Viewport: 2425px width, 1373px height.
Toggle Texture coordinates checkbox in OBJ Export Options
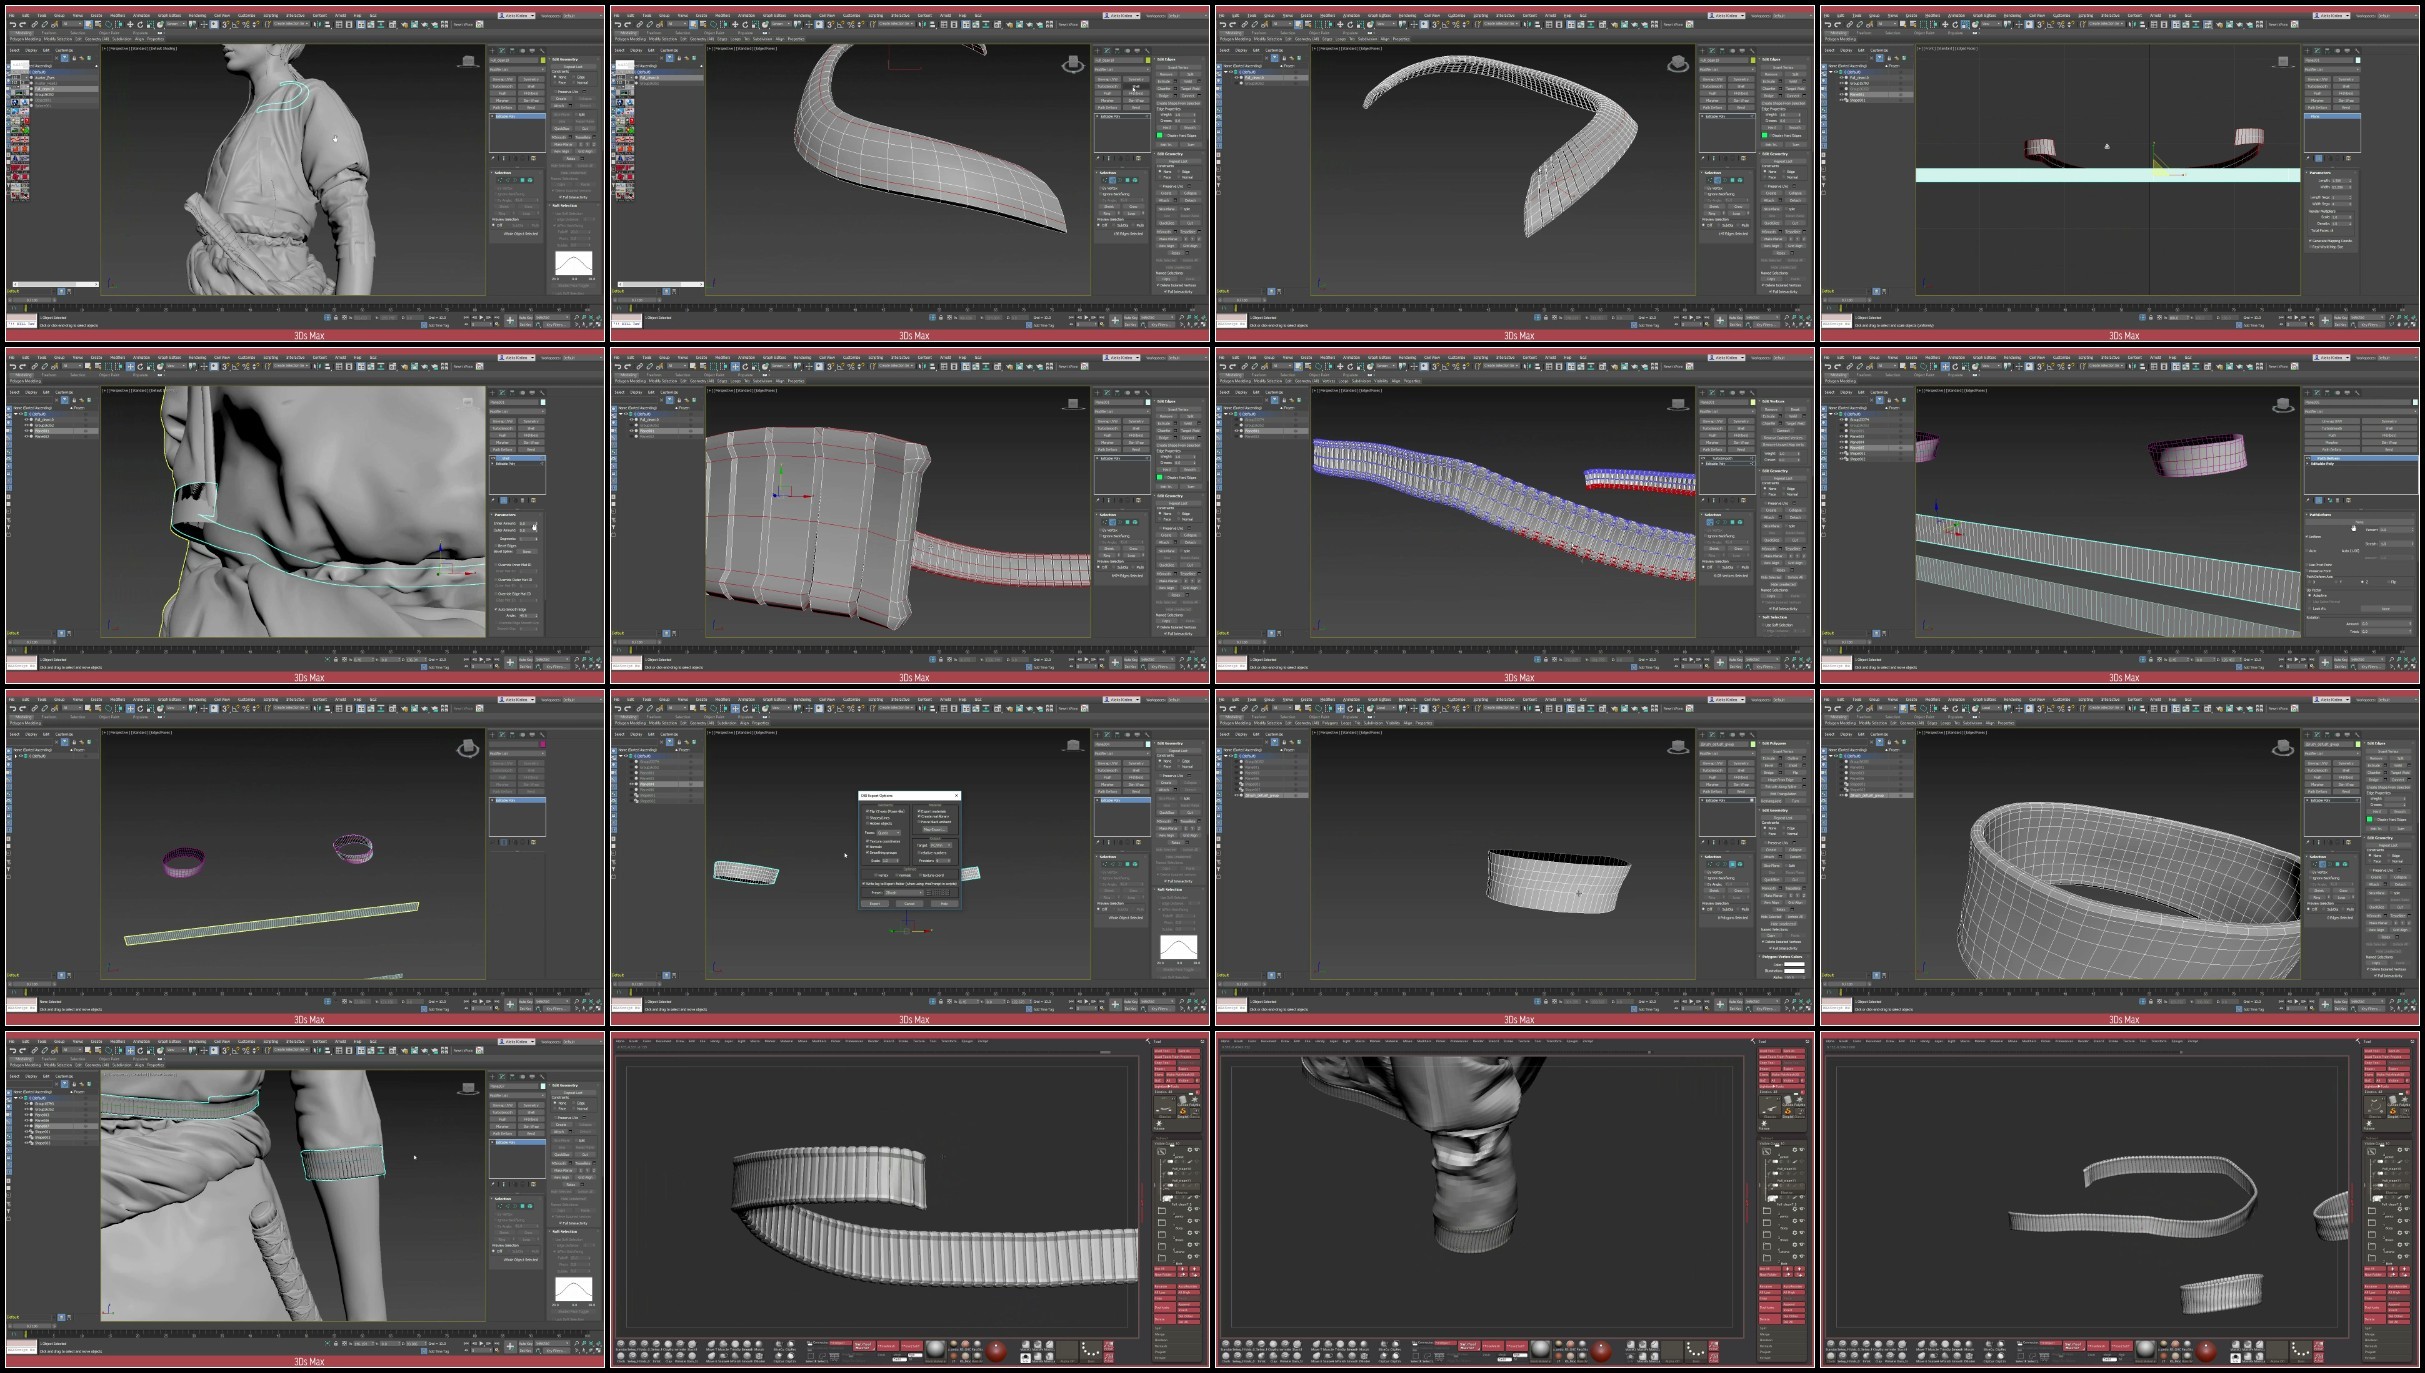coord(867,841)
